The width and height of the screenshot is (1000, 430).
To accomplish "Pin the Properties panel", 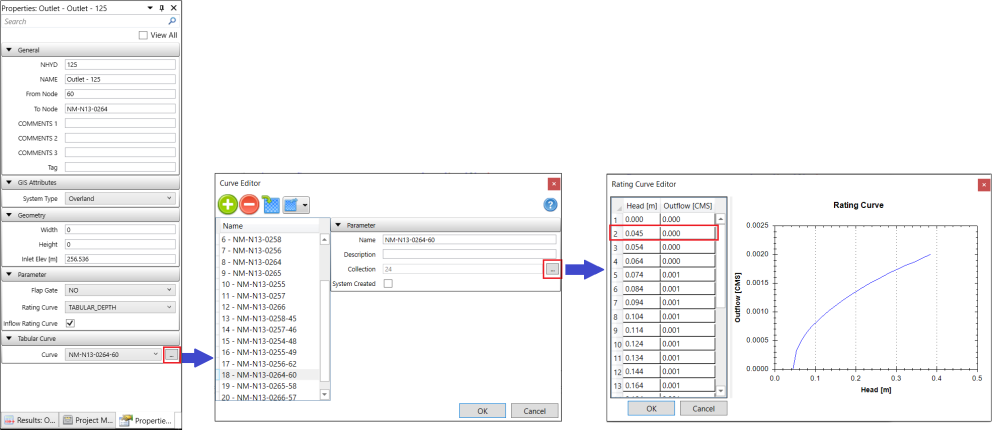I will pyautogui.click(x=161, y=8).
